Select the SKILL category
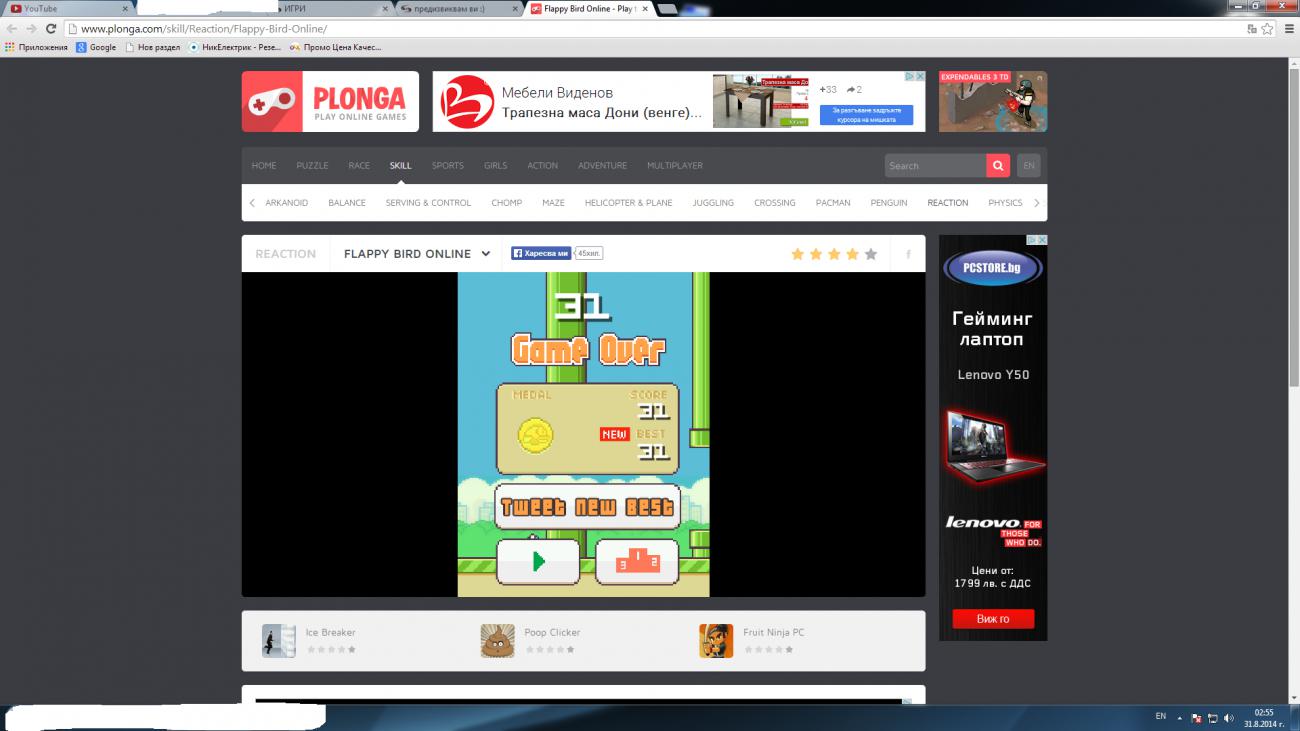This screenshot has width=1300, height=731. tap(400, 166)
